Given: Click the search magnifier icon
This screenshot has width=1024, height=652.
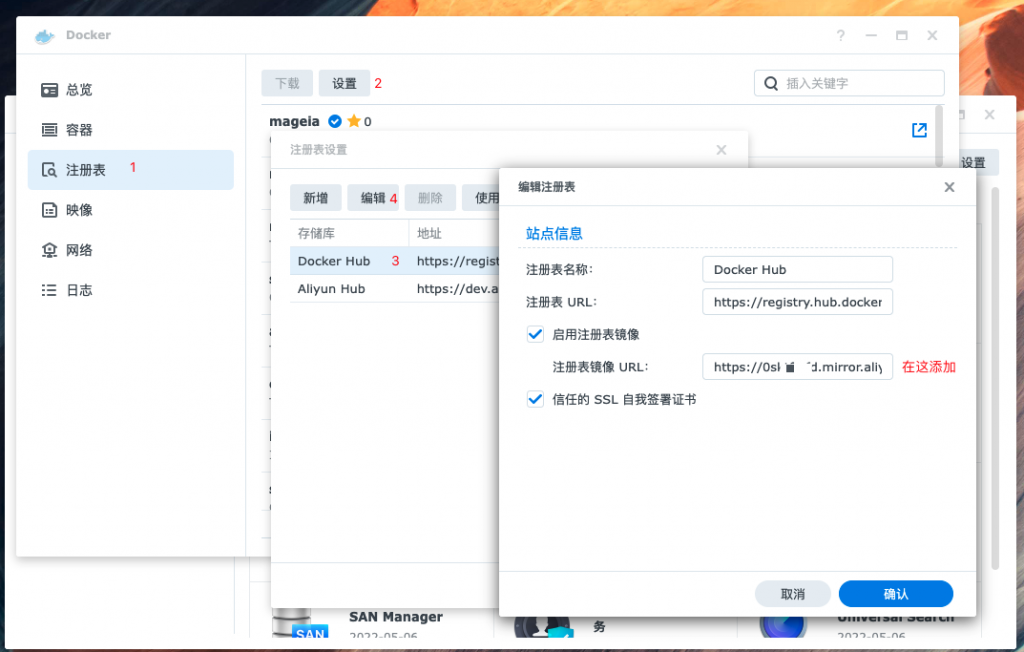Looking at the screenshot, I should pyautogui.click(x=771, y=84).
